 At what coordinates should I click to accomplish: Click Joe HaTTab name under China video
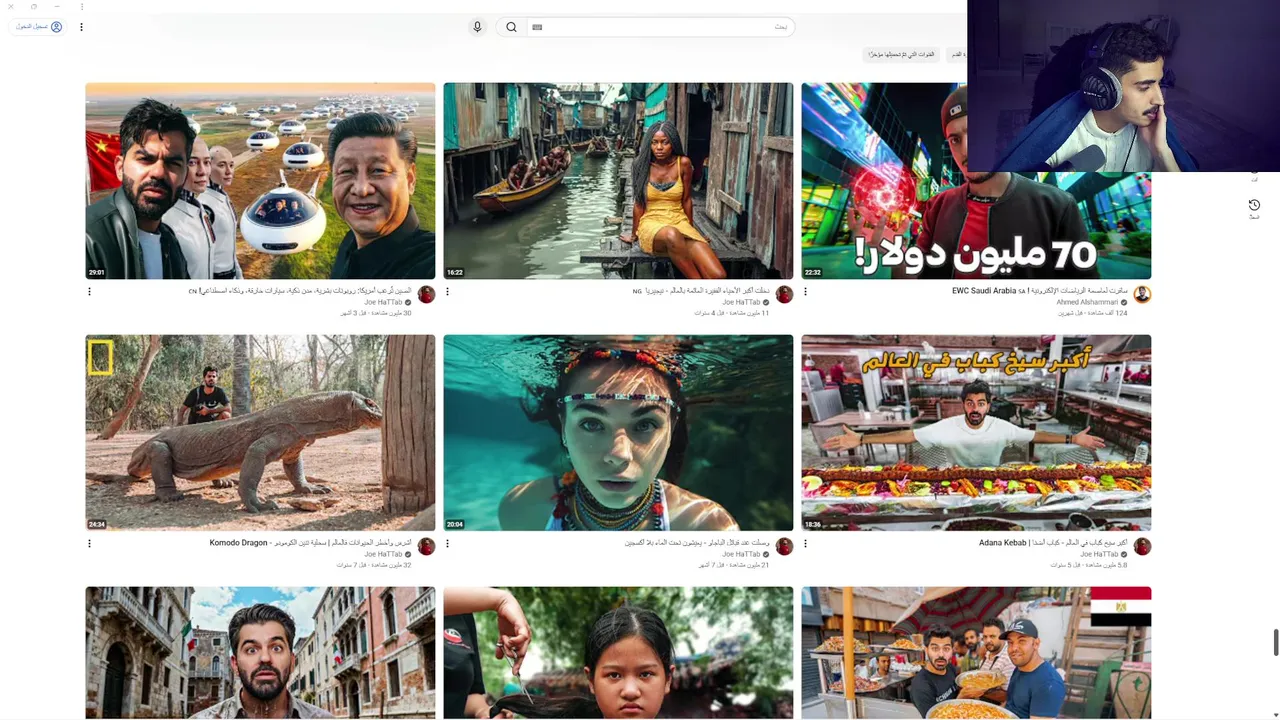(383, 302)
